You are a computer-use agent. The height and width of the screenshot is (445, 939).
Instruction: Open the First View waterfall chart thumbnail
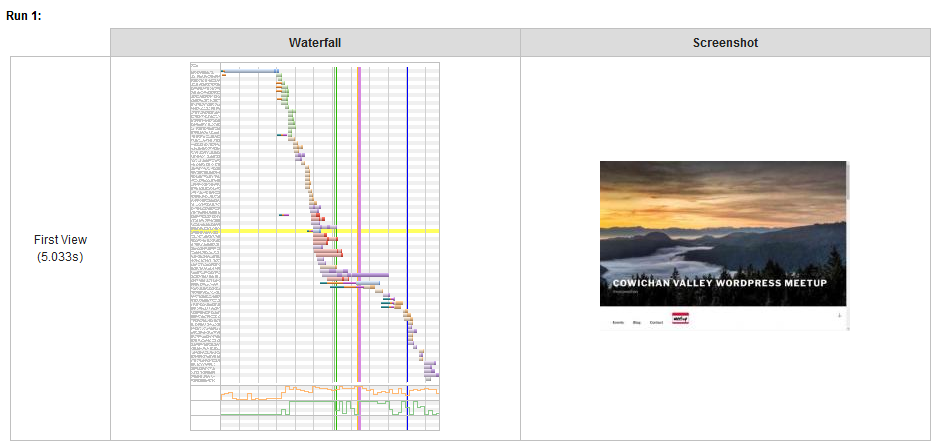315,246
